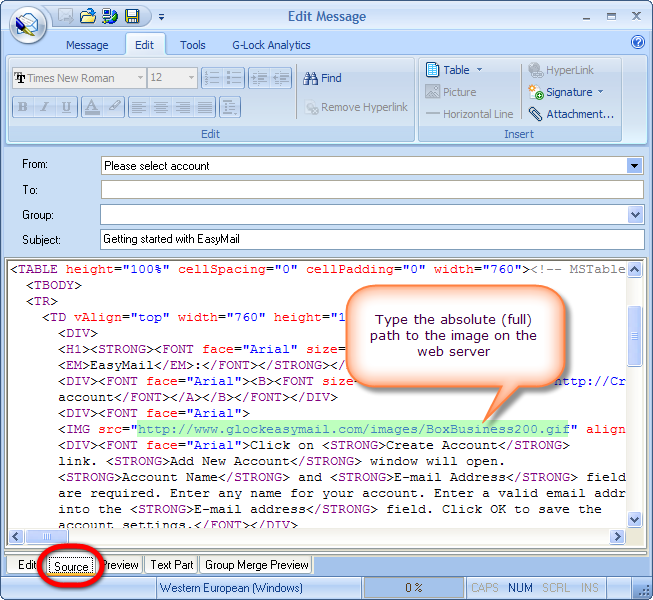Click the CAPS status indicator
653x600 pixels.
pyautogui.click(x=485, y=588)
